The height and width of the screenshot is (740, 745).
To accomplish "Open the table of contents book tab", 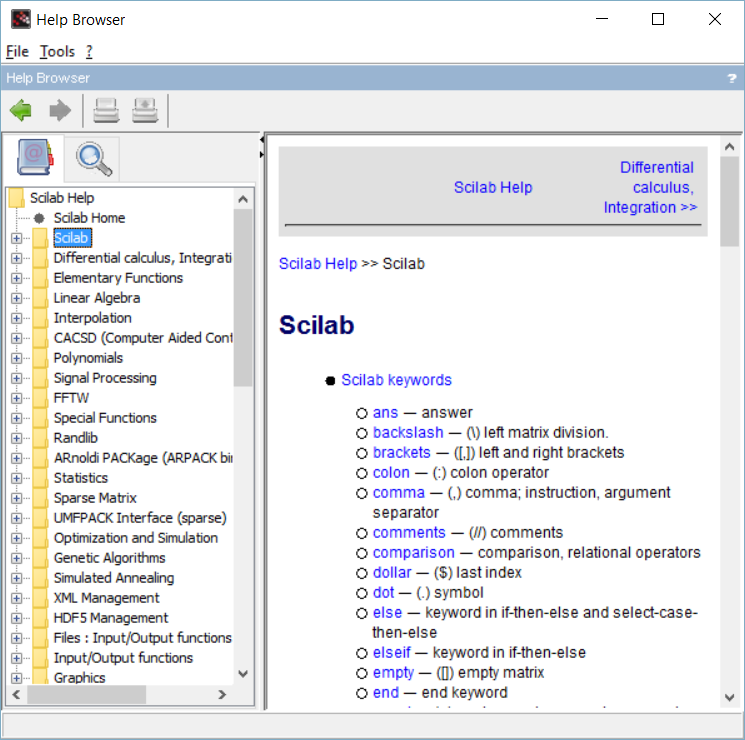I will click(x=34, y=157).
